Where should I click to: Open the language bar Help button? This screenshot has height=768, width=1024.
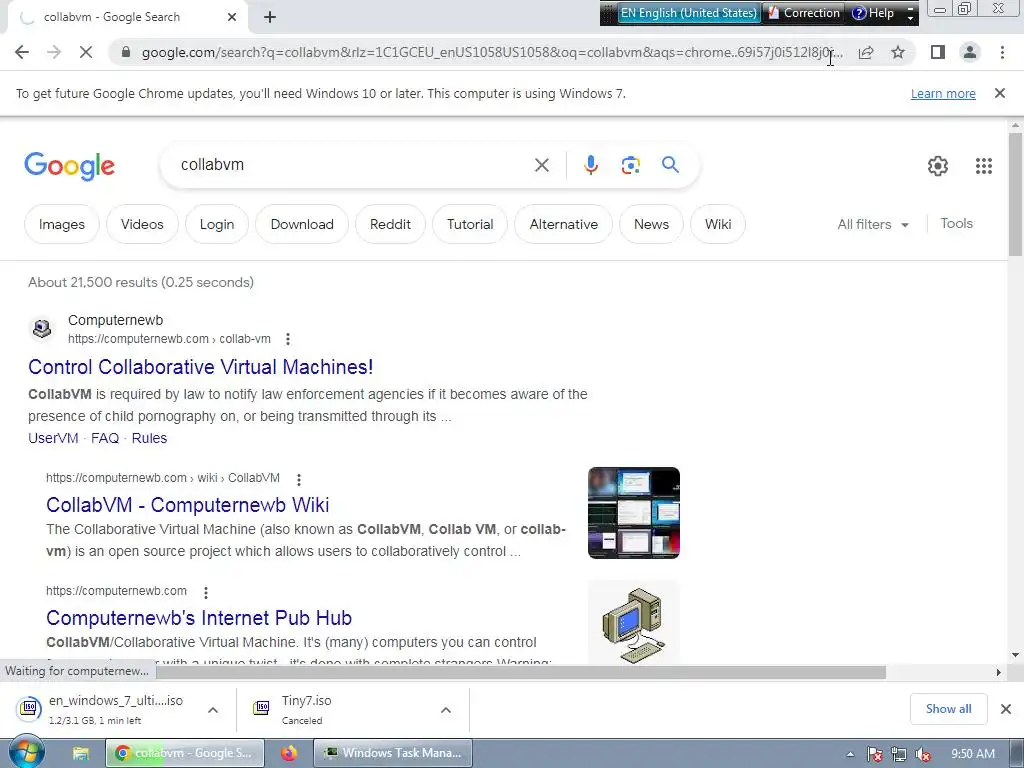coord(874,13)
